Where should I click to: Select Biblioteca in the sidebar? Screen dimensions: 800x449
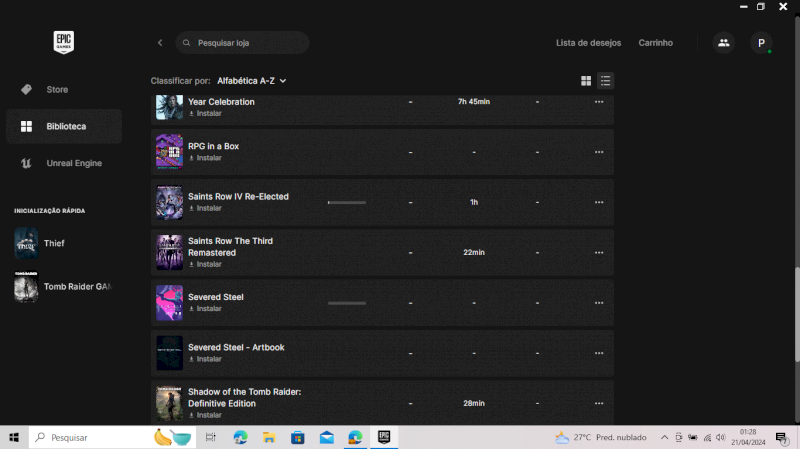pos(64,126)
